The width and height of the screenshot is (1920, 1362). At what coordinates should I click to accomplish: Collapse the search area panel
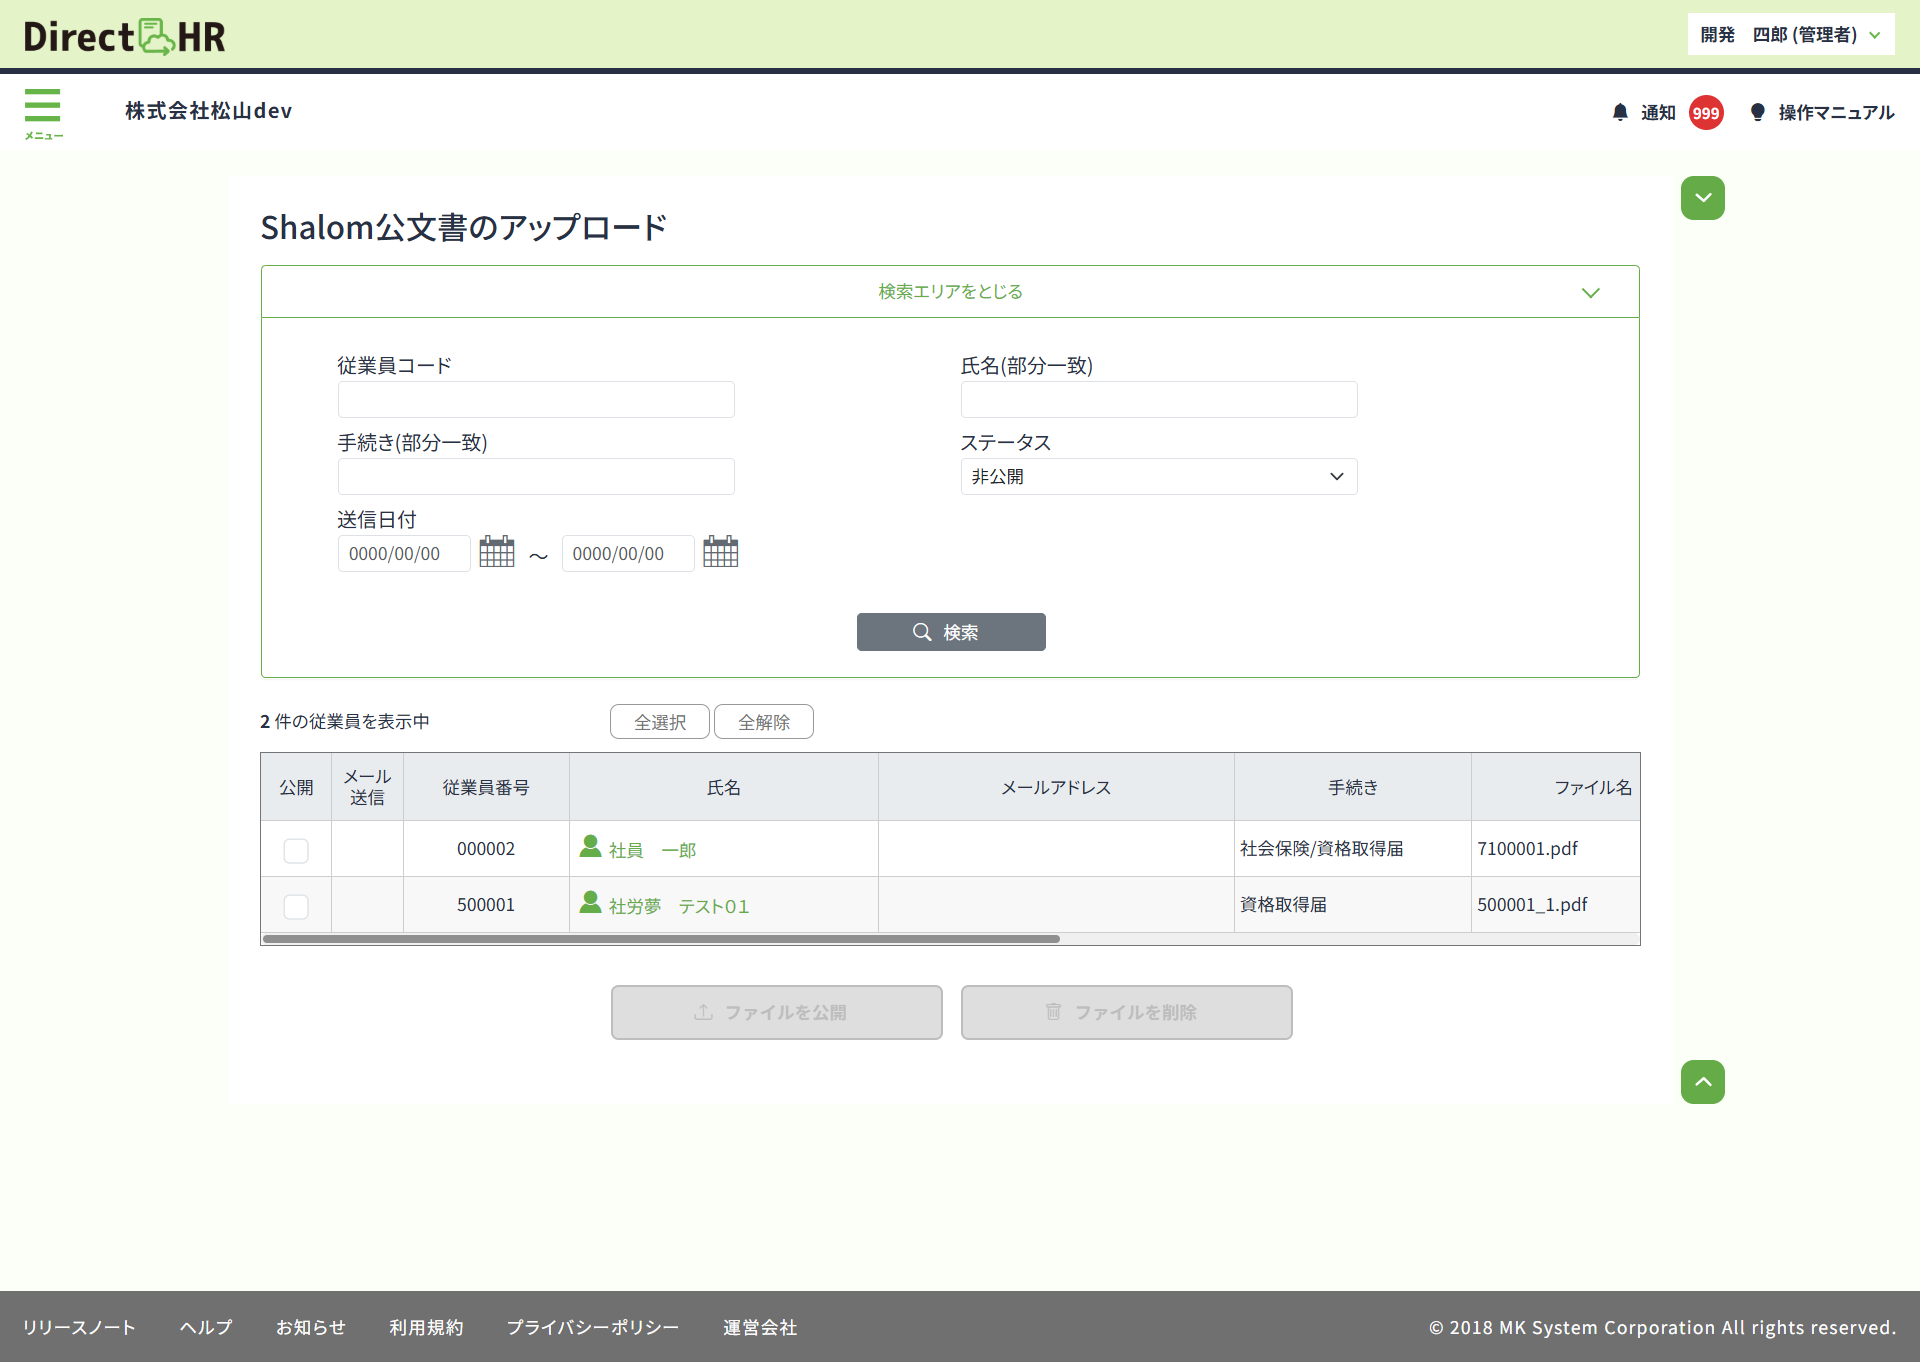950,292
